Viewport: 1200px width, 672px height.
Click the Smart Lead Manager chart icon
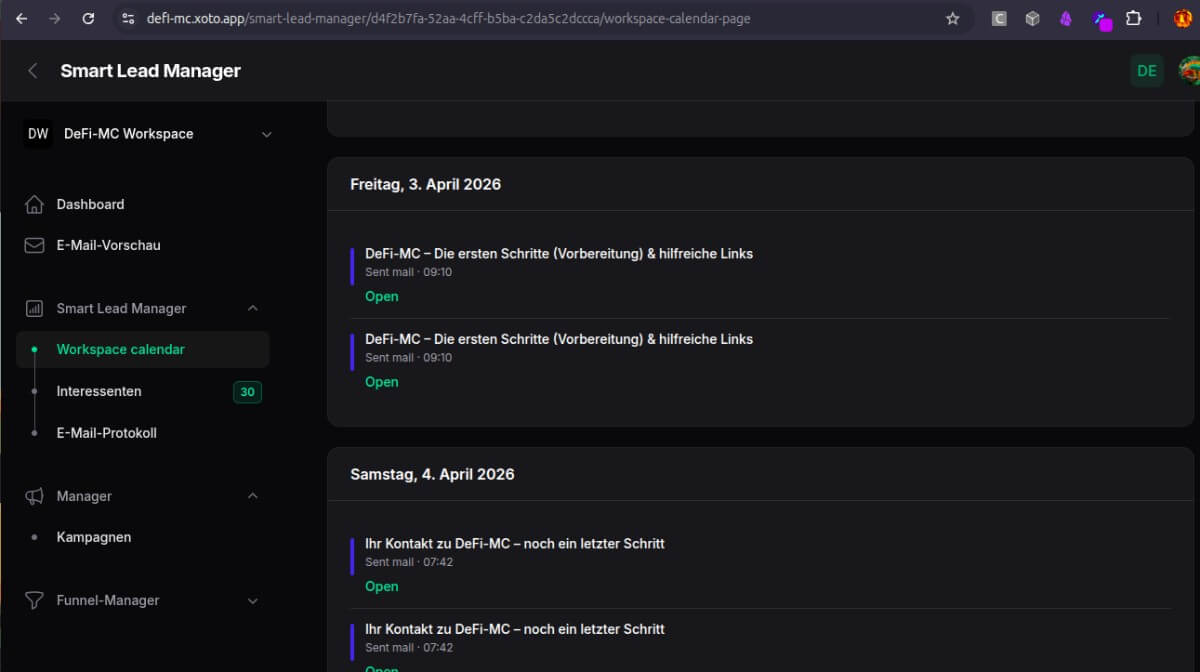click(x=34, y=308)
